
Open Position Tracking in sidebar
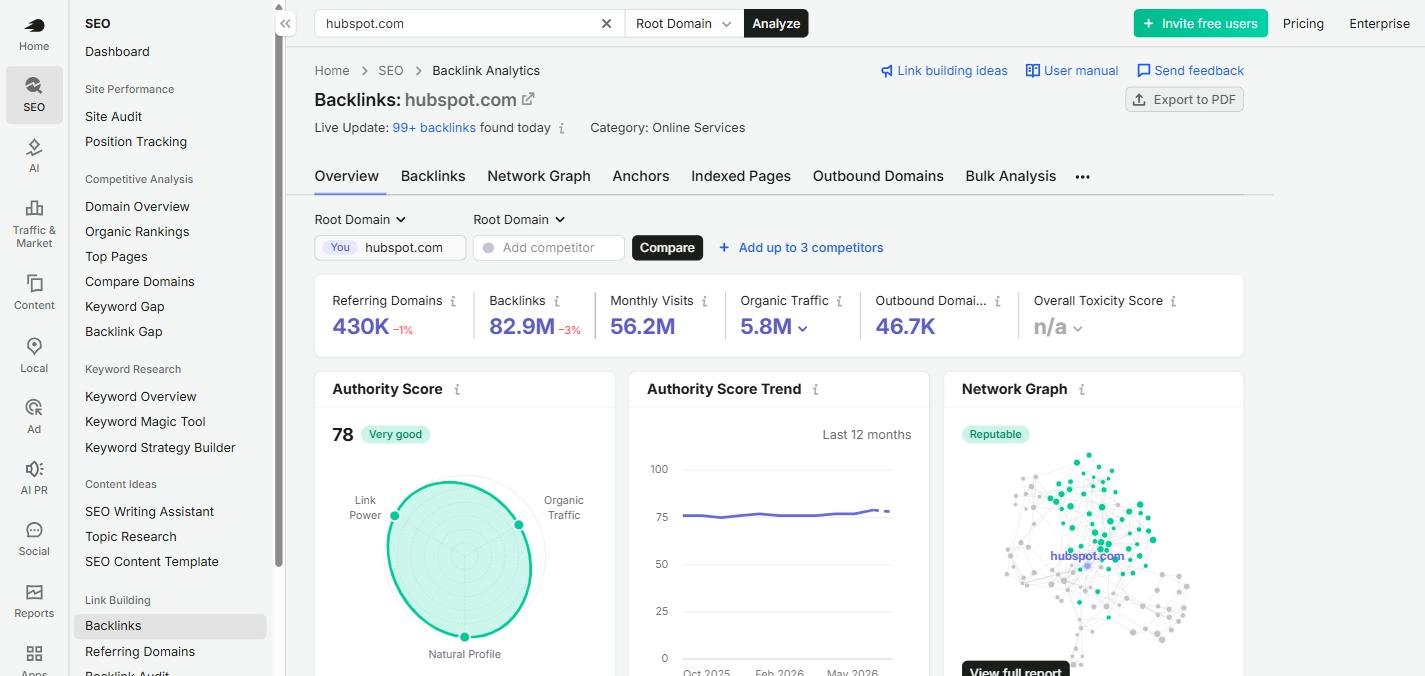coord(136,141)
